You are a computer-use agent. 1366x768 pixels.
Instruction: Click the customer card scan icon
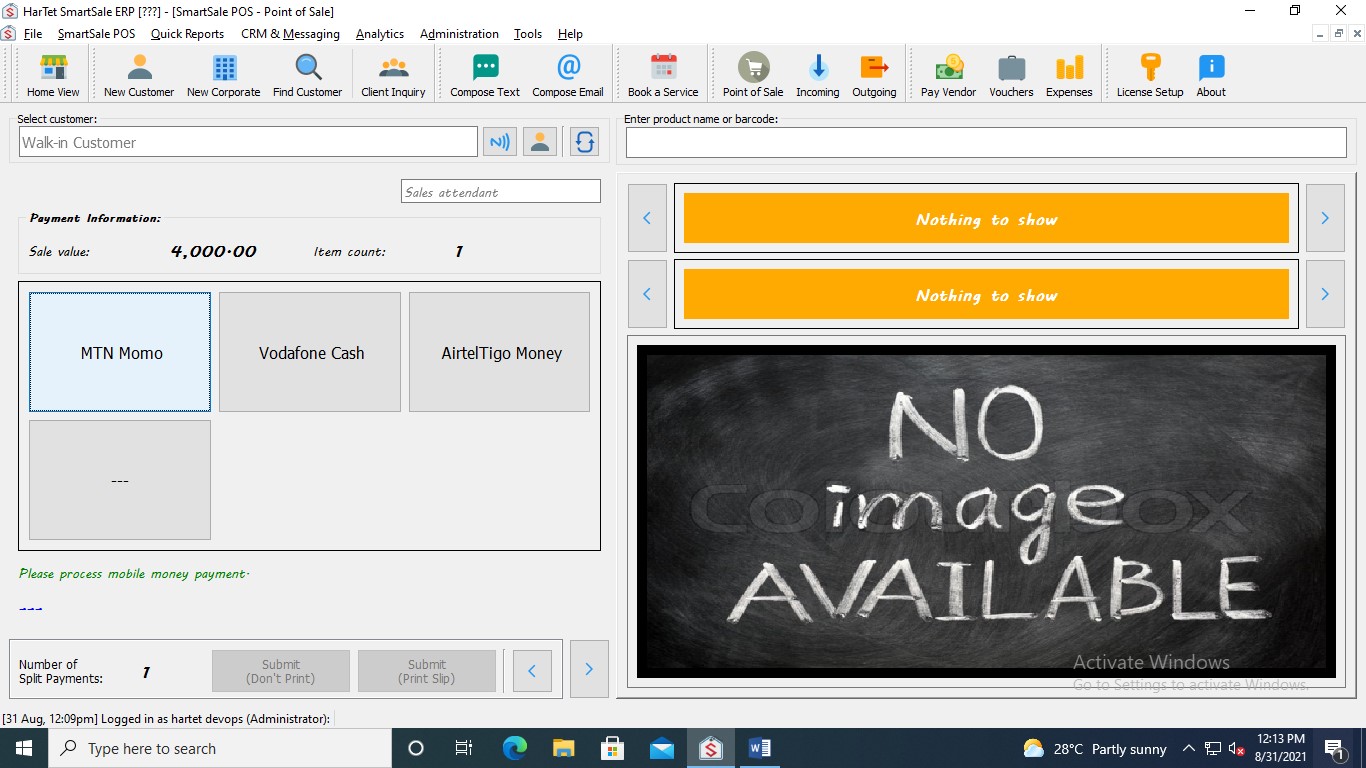click(499, 142)
